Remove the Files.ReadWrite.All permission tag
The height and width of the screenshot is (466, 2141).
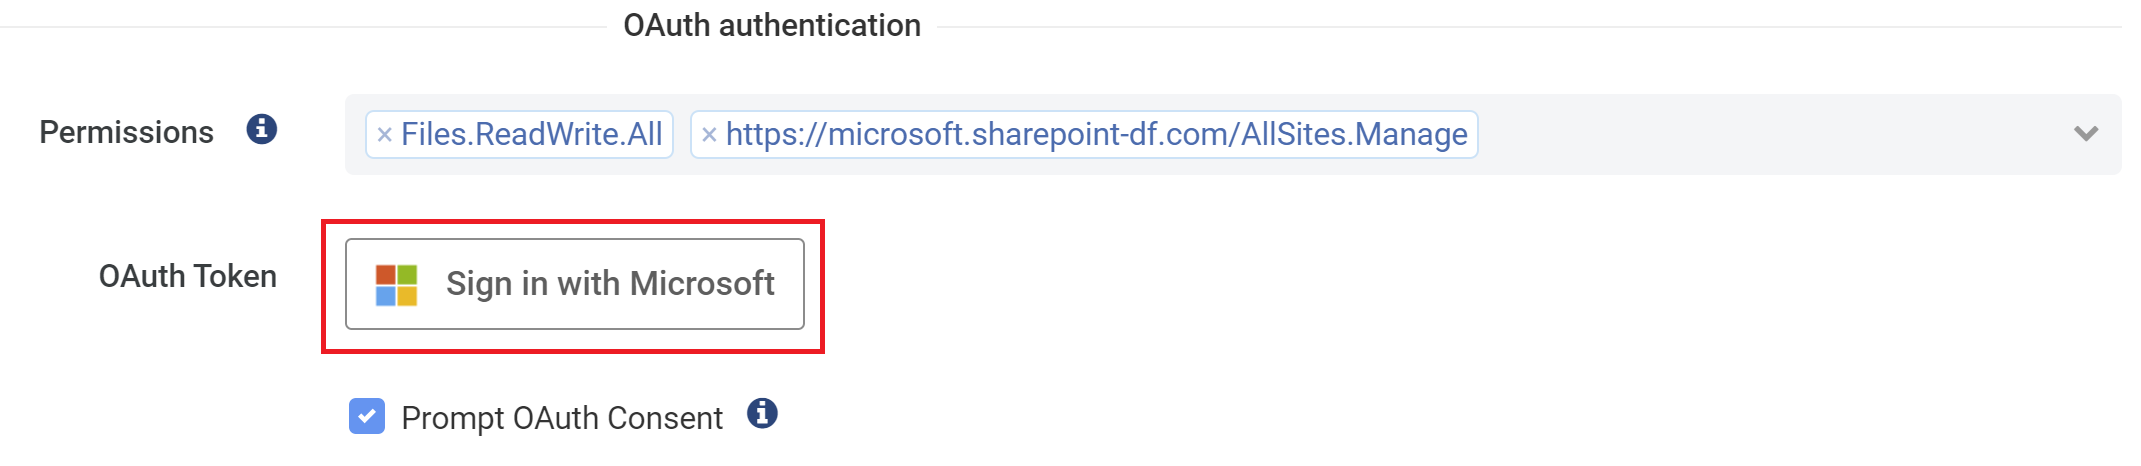point(384,135)
